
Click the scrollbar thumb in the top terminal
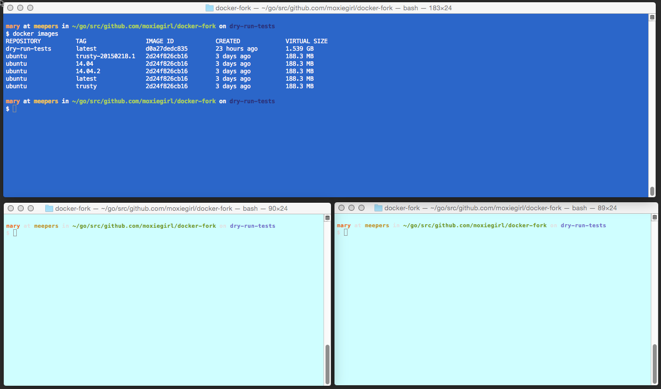(652, 191)
